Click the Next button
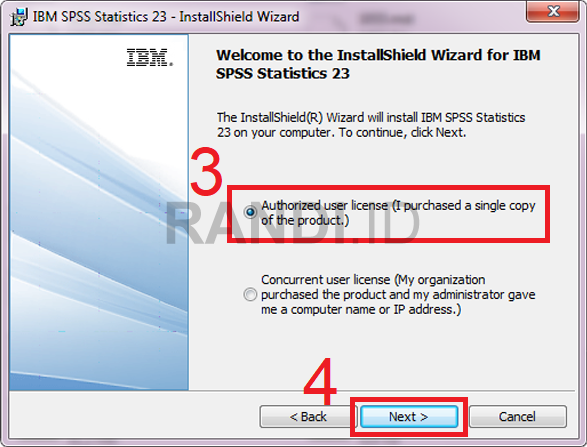 tap(409, 416)
